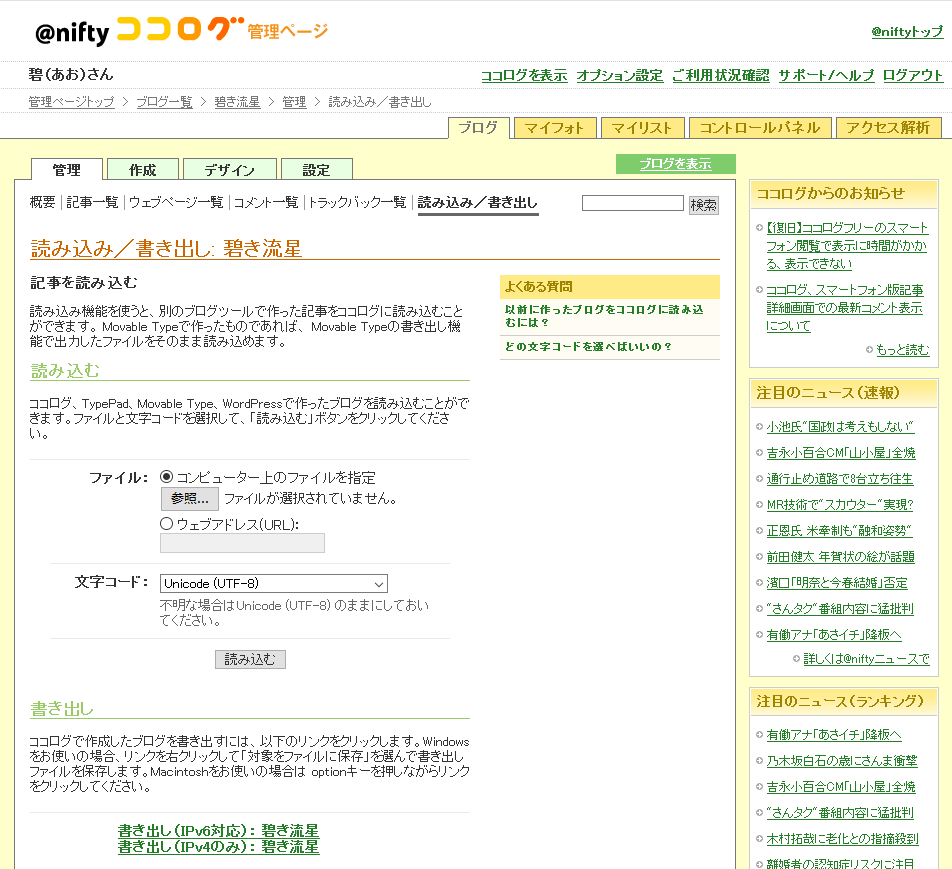
Task: Open "さんタク" news in 速報 list
Action: [840, 609]
